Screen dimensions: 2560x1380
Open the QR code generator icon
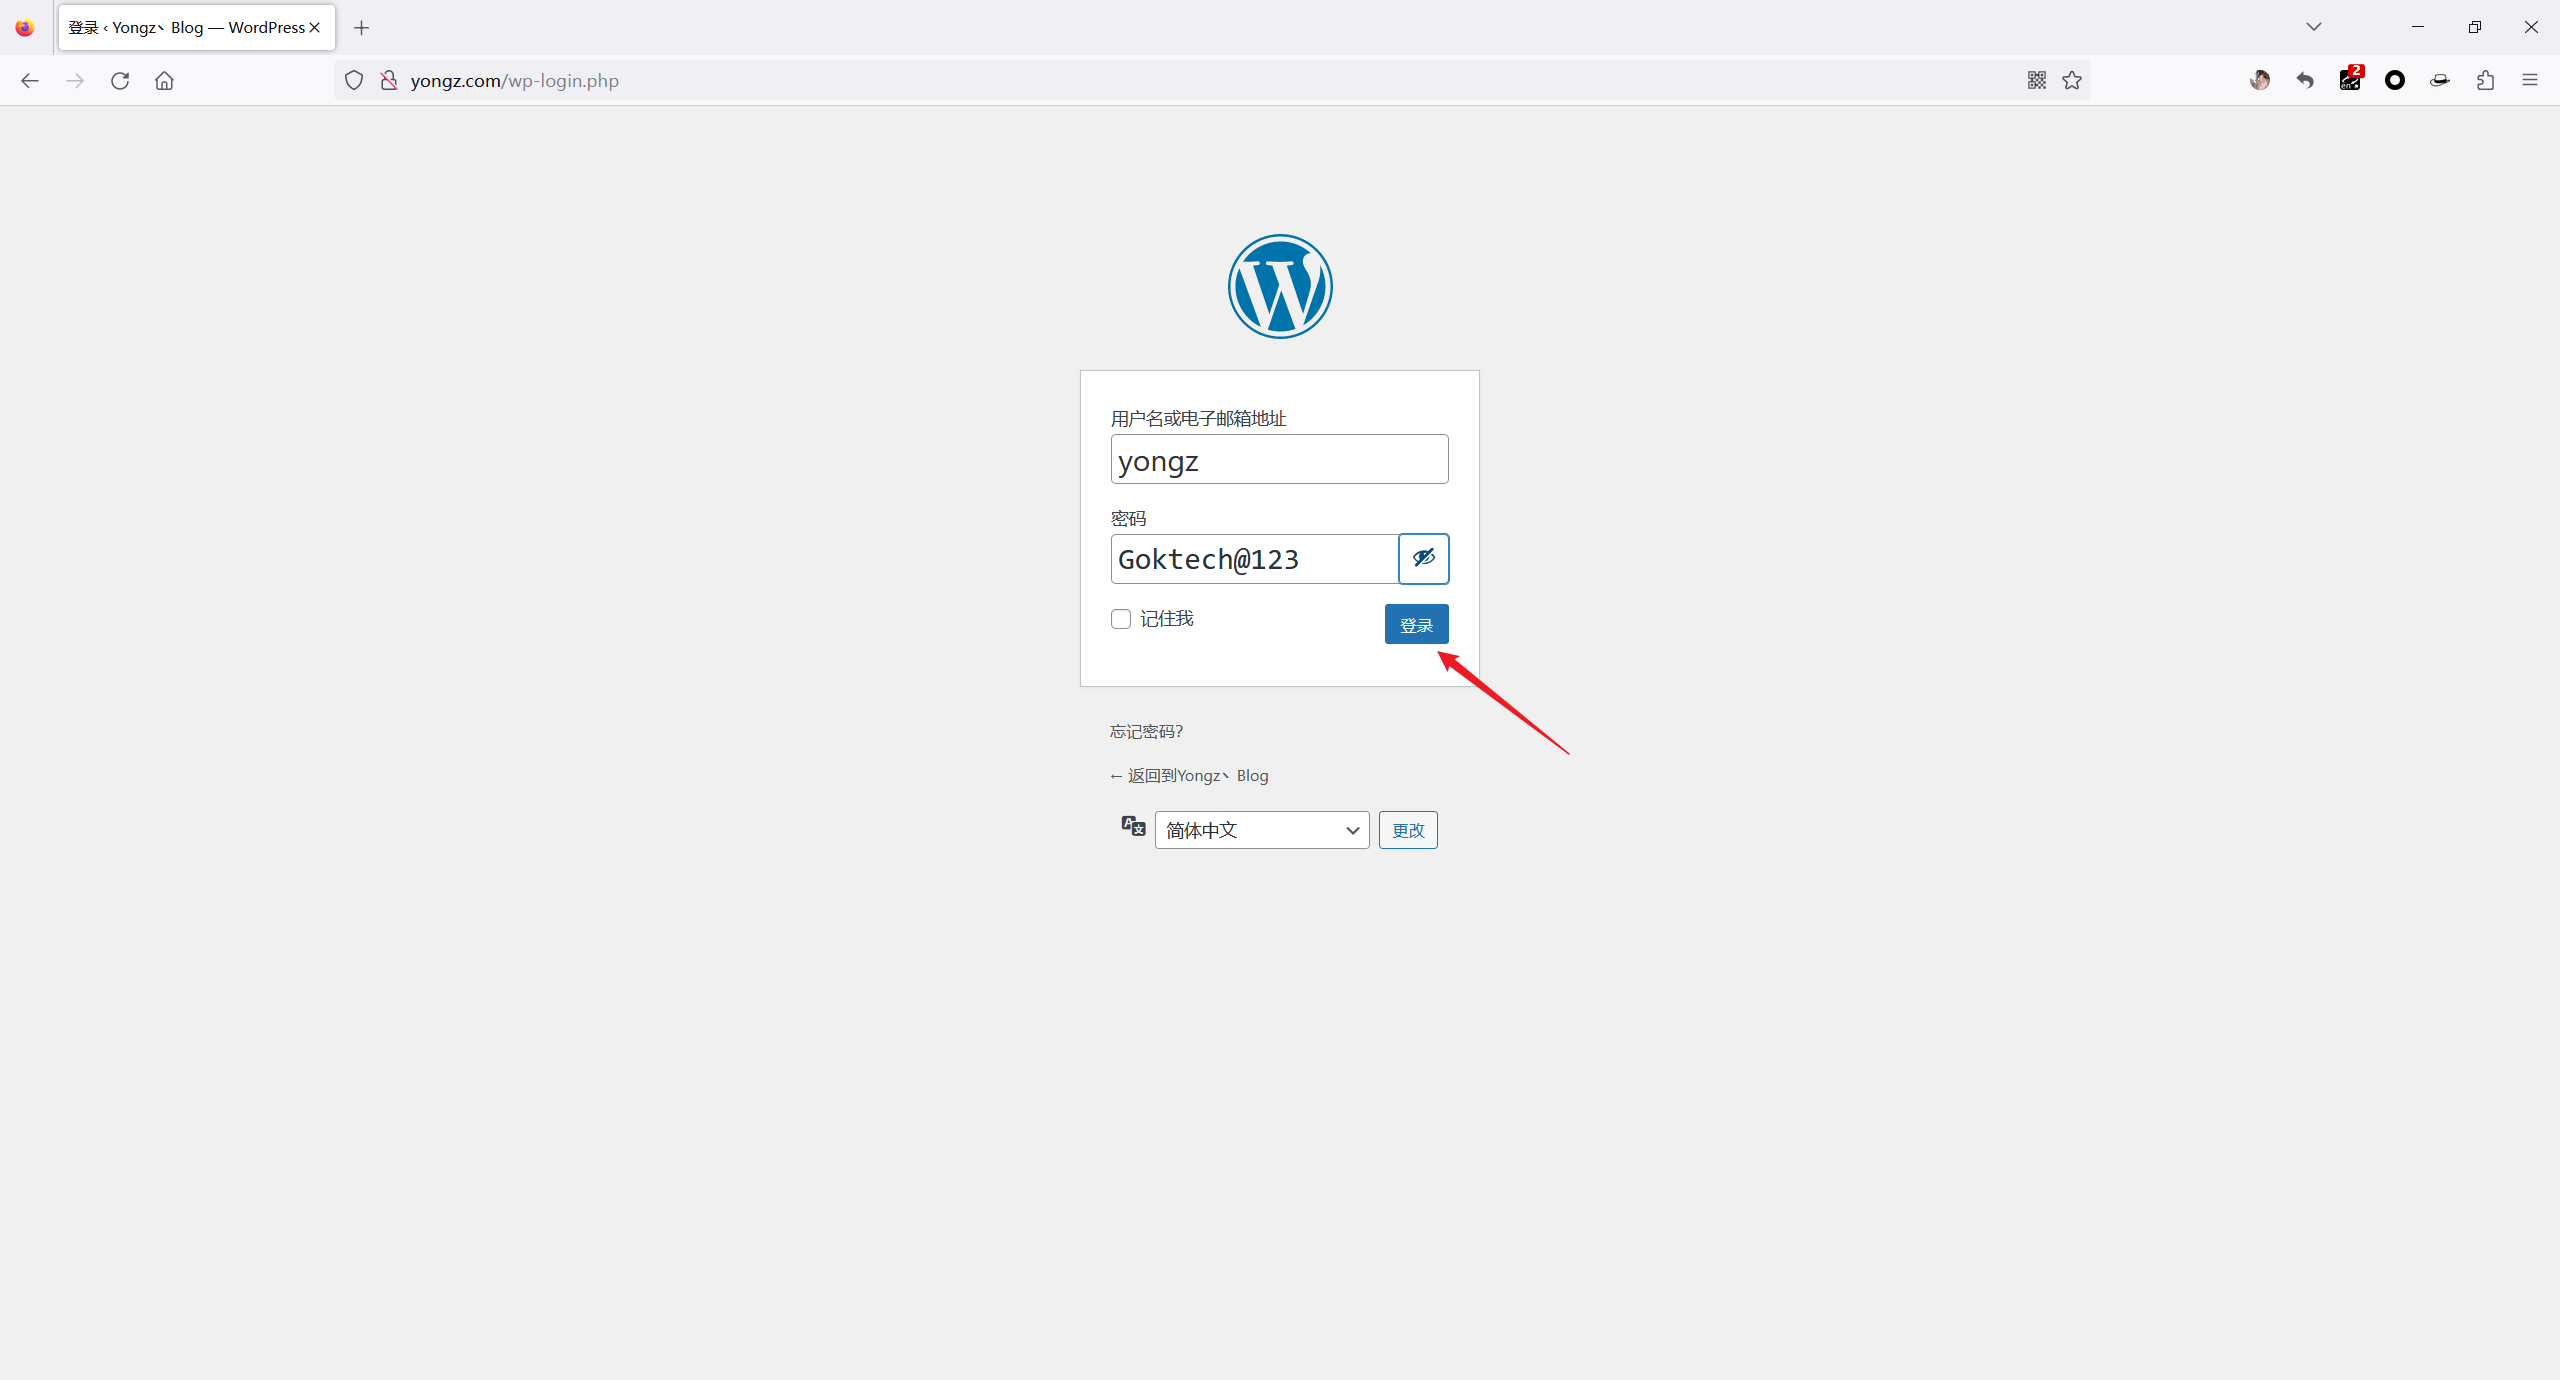pos(2037,80)
